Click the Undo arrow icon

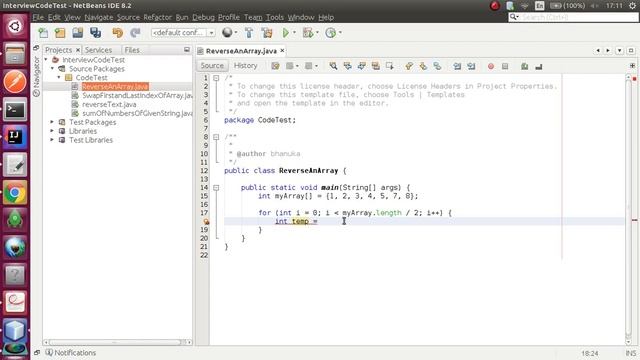point(118,33)
